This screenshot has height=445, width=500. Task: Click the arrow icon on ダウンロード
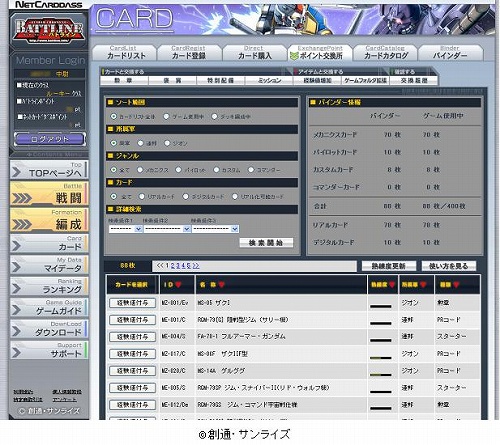(16, 331)
